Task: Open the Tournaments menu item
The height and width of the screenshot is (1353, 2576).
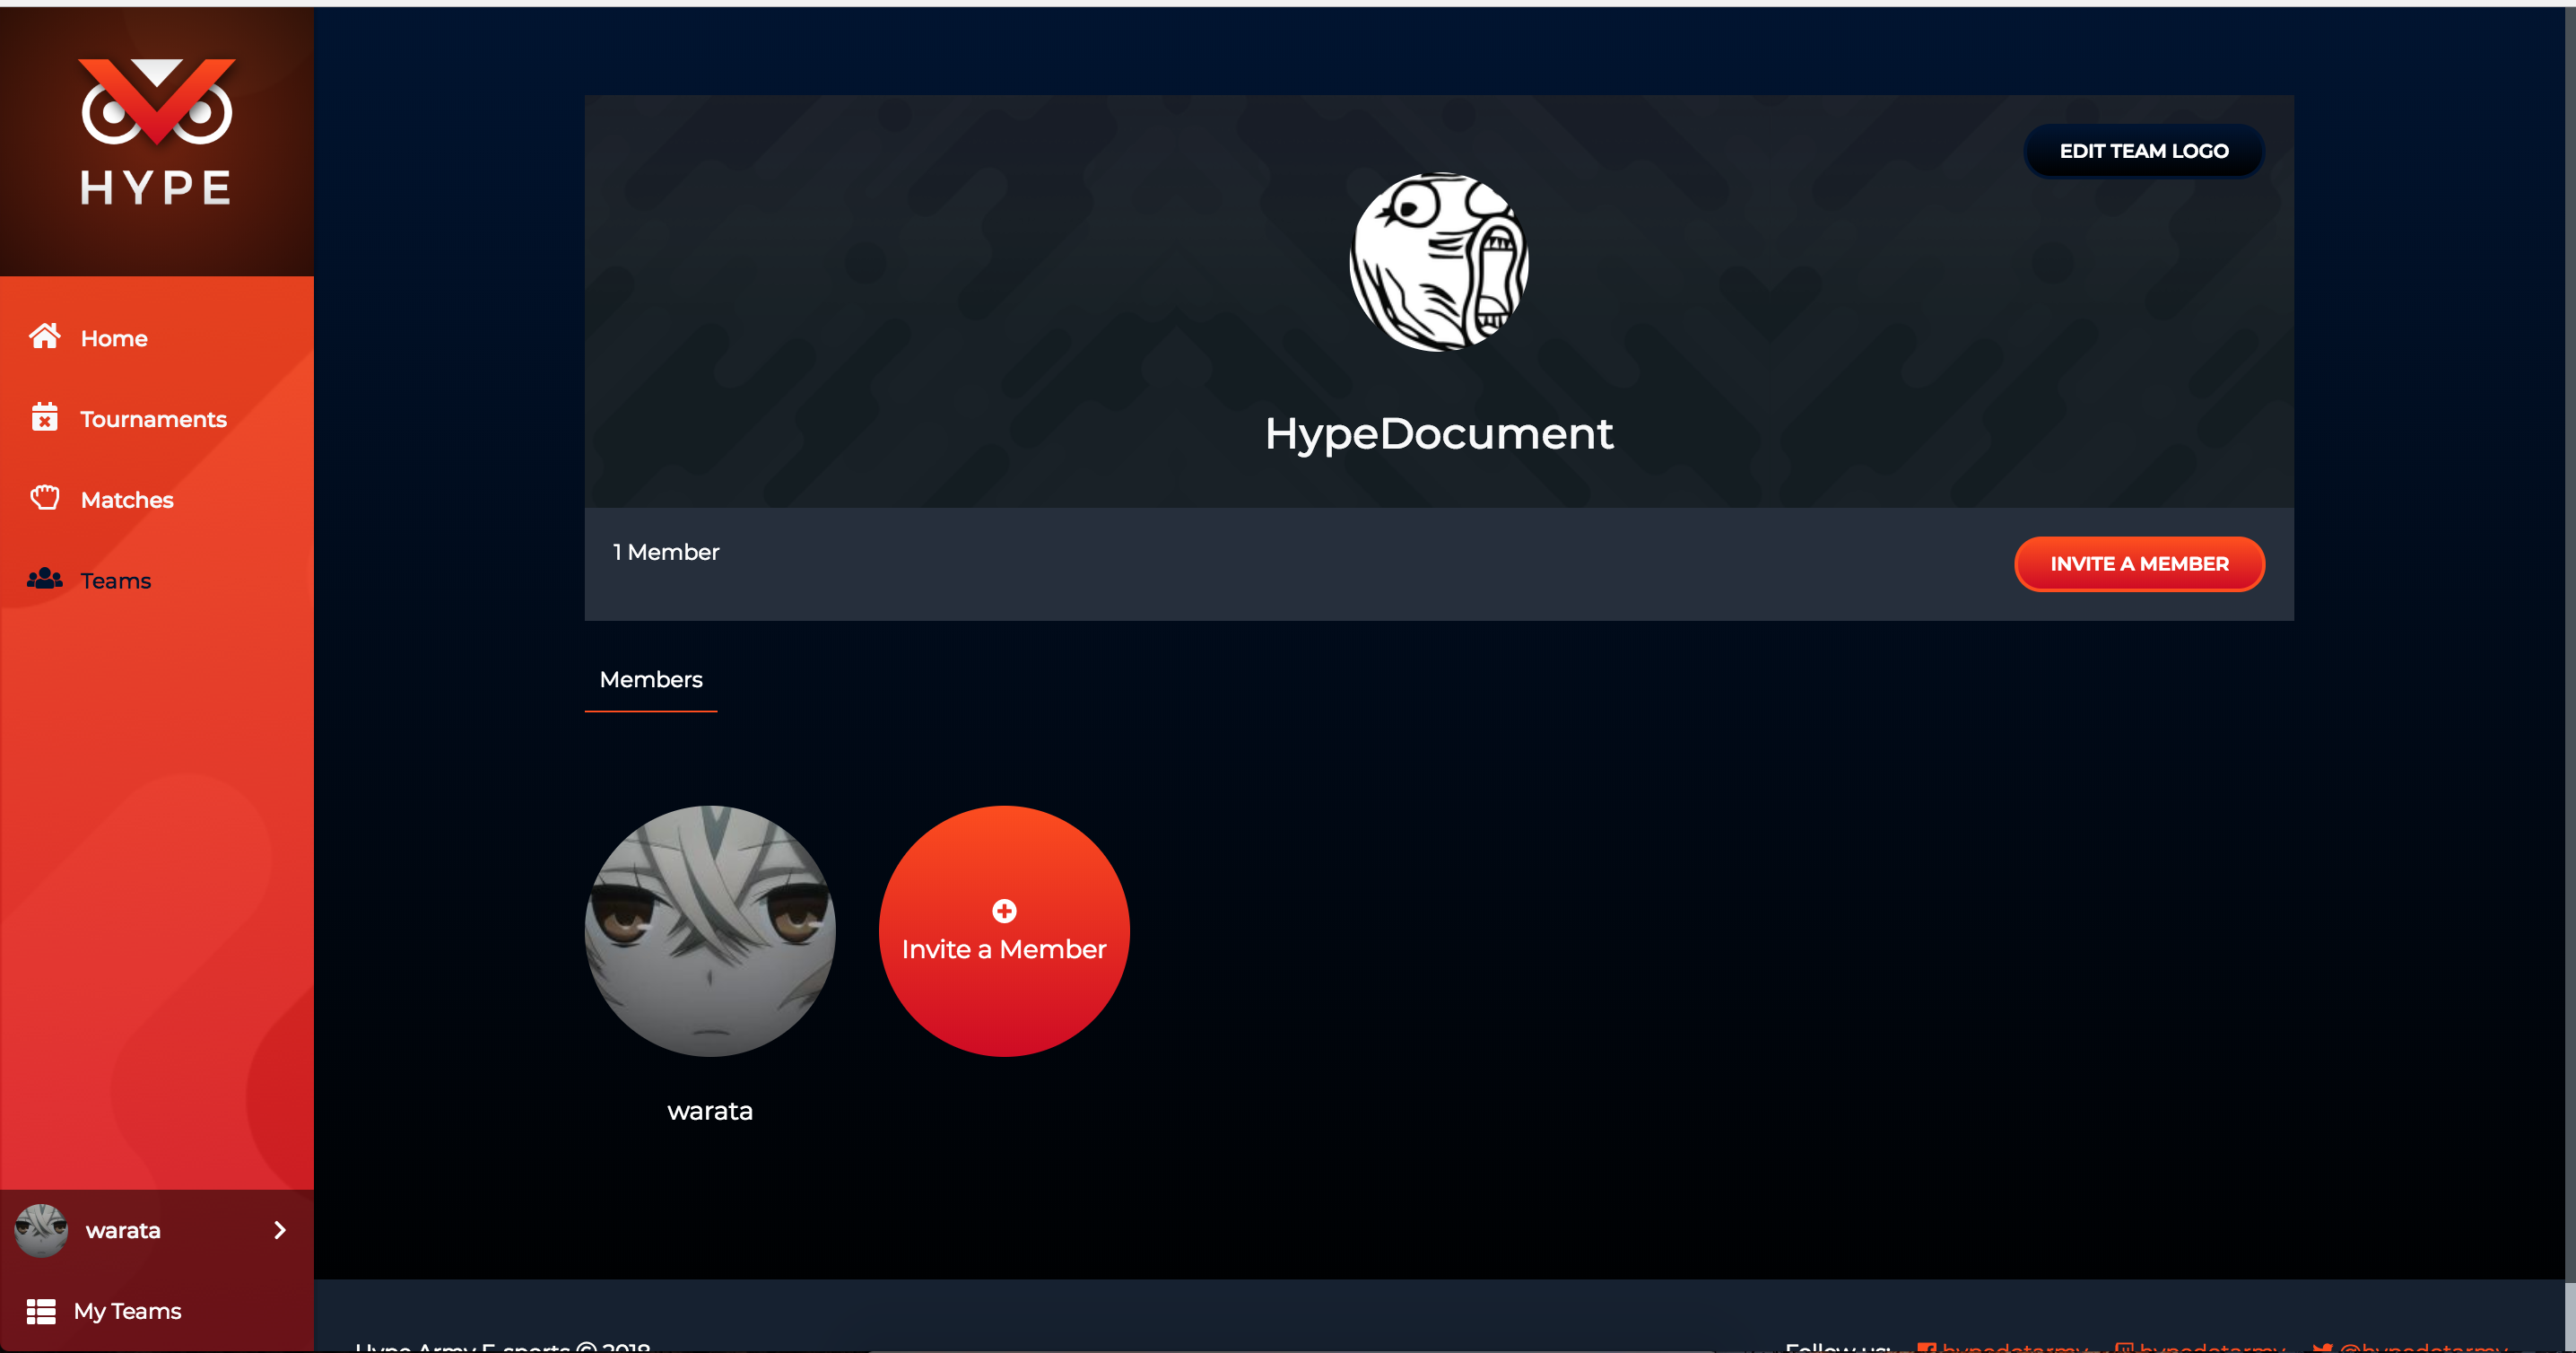Action: click(x=153, y=419)
